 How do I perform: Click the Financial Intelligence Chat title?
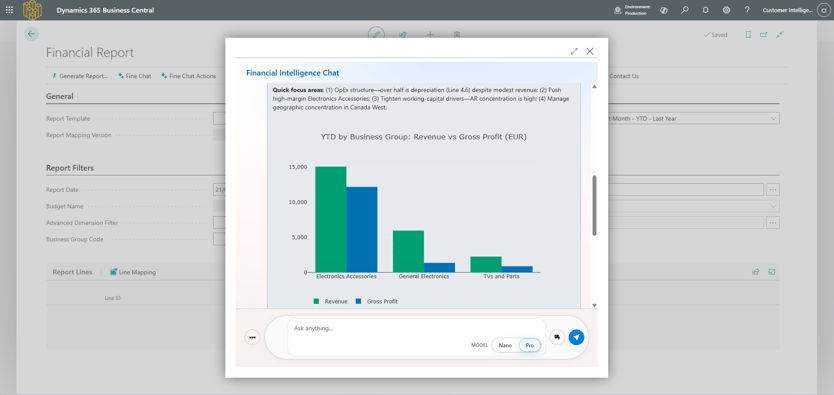pyautogui.click(x=293, y=73)
